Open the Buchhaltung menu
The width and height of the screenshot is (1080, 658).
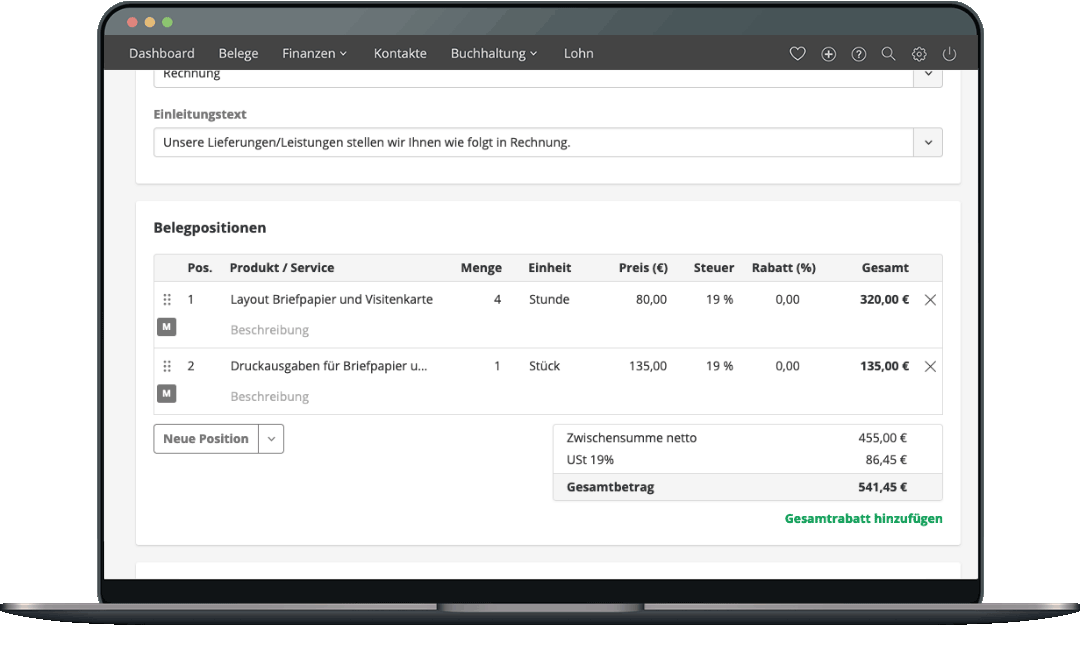pyautogui.click(x=493, y=54)
